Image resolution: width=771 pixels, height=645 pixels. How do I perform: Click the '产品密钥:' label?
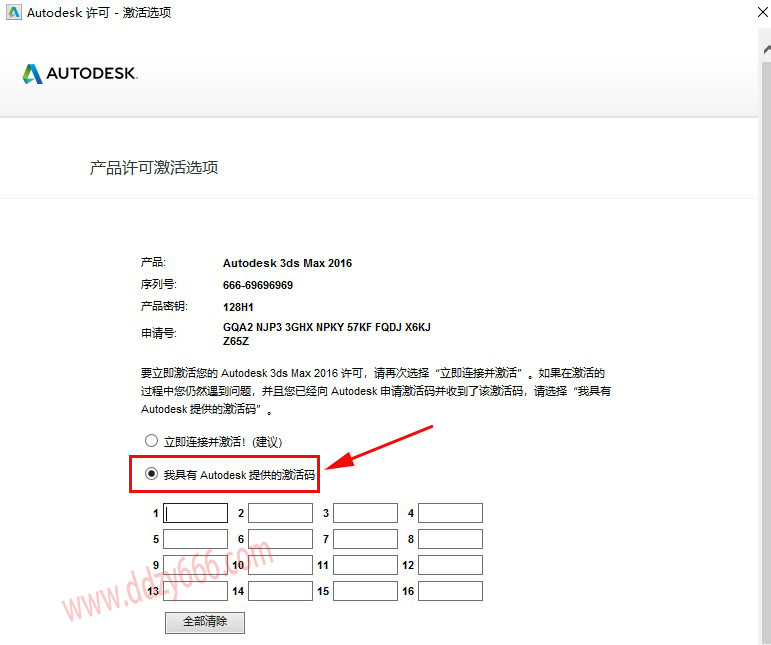point(164,306)
